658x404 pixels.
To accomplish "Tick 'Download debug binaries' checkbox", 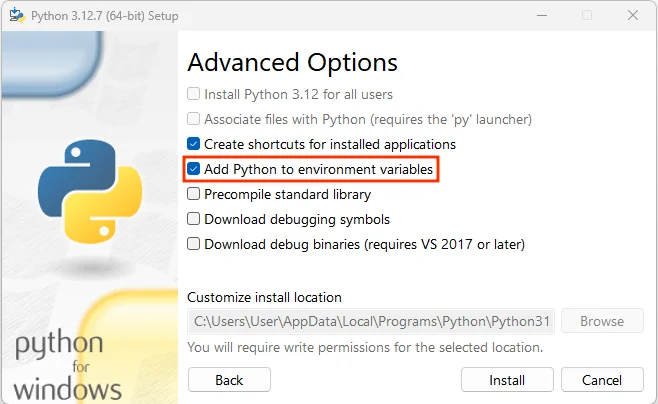I will (x=193, y=244).
